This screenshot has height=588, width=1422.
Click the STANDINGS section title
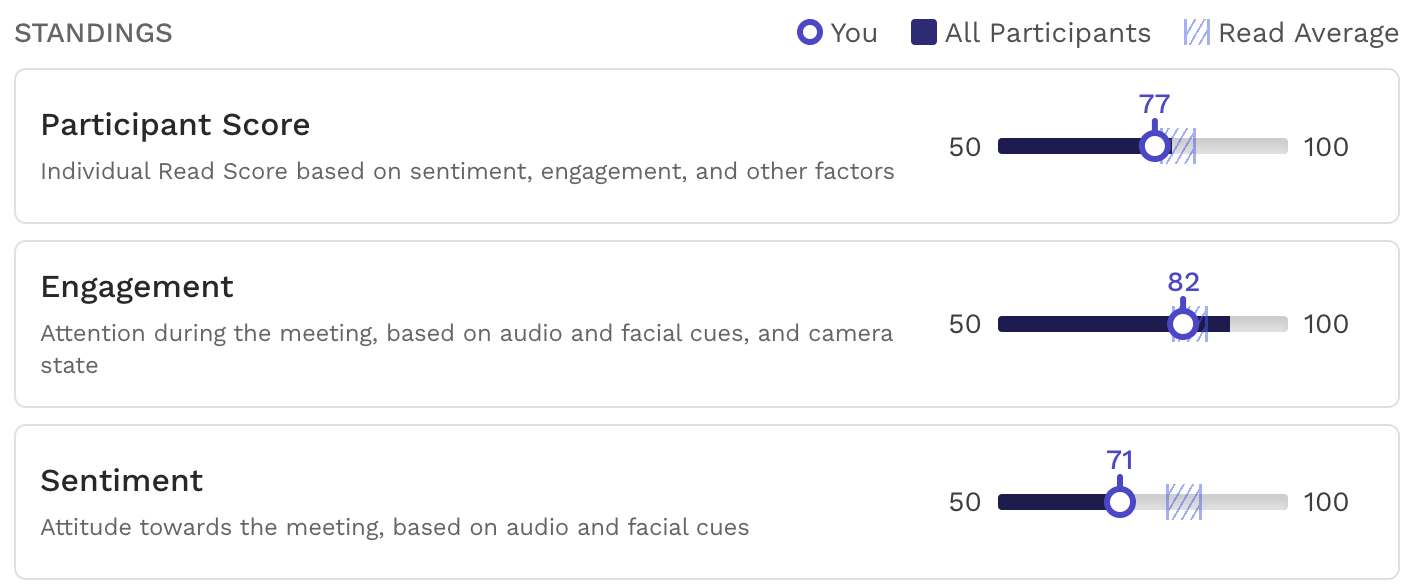point(94,33)
